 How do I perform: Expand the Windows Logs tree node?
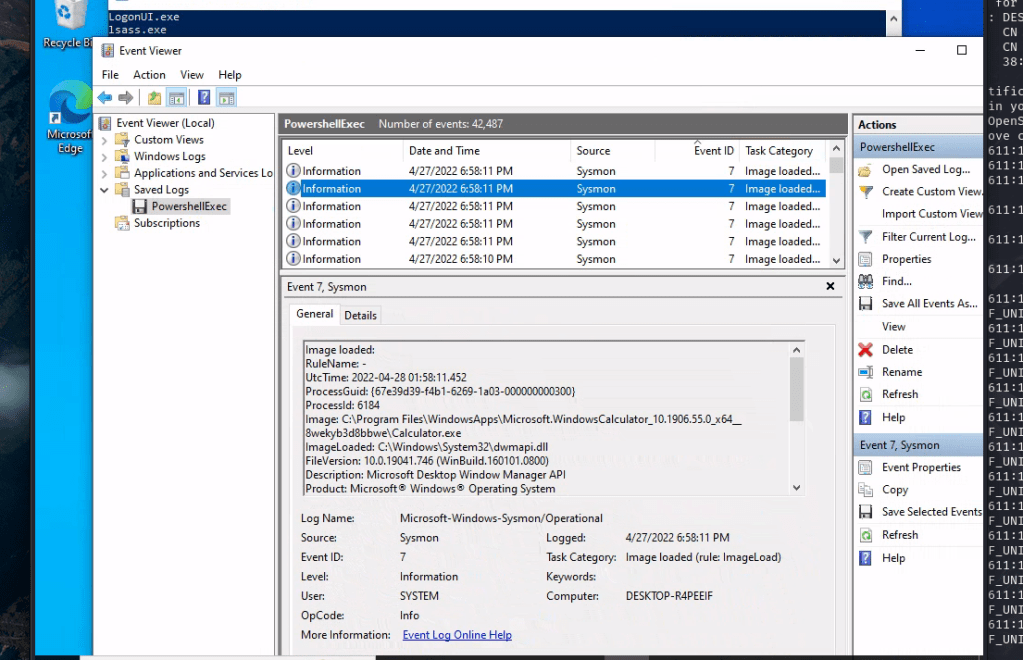103,156
